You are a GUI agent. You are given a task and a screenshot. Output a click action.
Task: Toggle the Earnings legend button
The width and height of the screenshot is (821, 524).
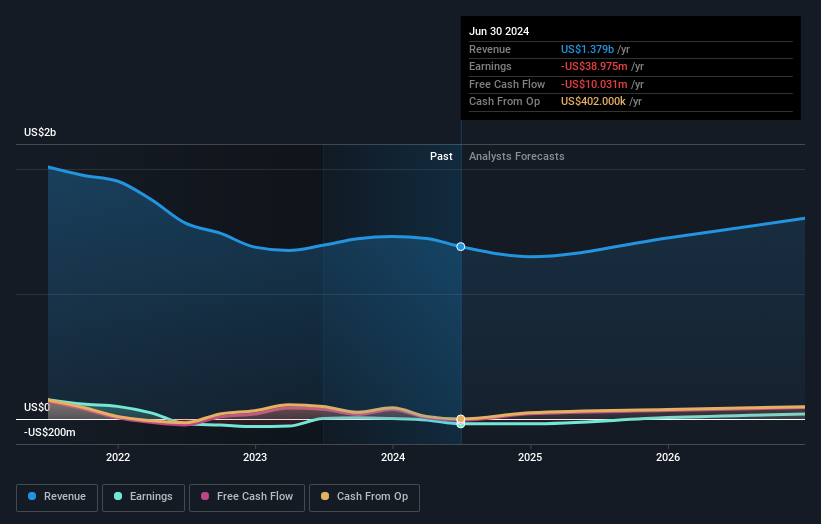pos(143,497)
